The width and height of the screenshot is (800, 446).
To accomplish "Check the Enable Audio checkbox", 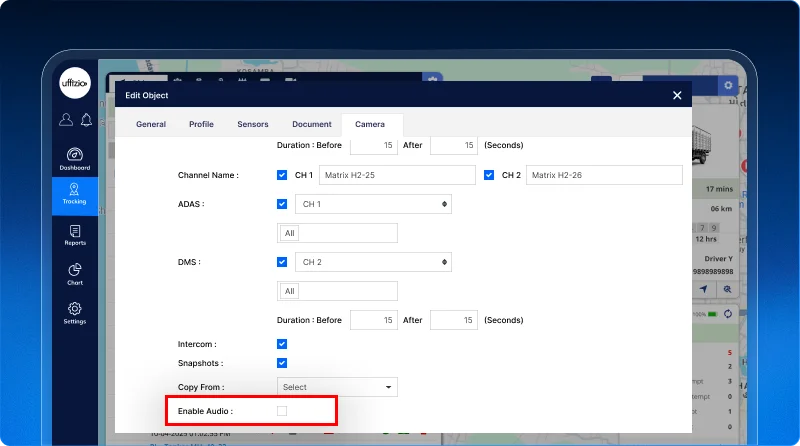I will 282,411.
